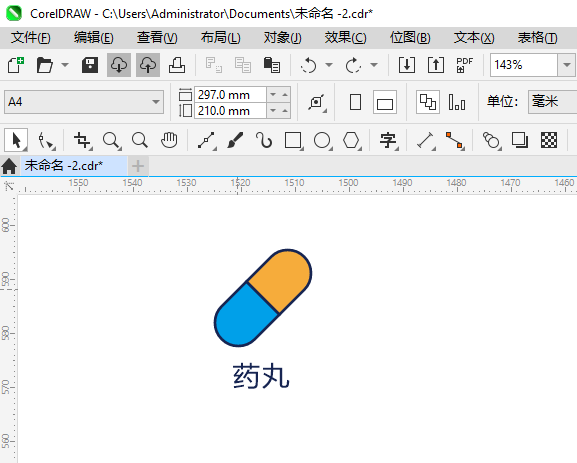Select the Text tool 字
The width and height of the screenshot is (577, 463).
(389, 141)
